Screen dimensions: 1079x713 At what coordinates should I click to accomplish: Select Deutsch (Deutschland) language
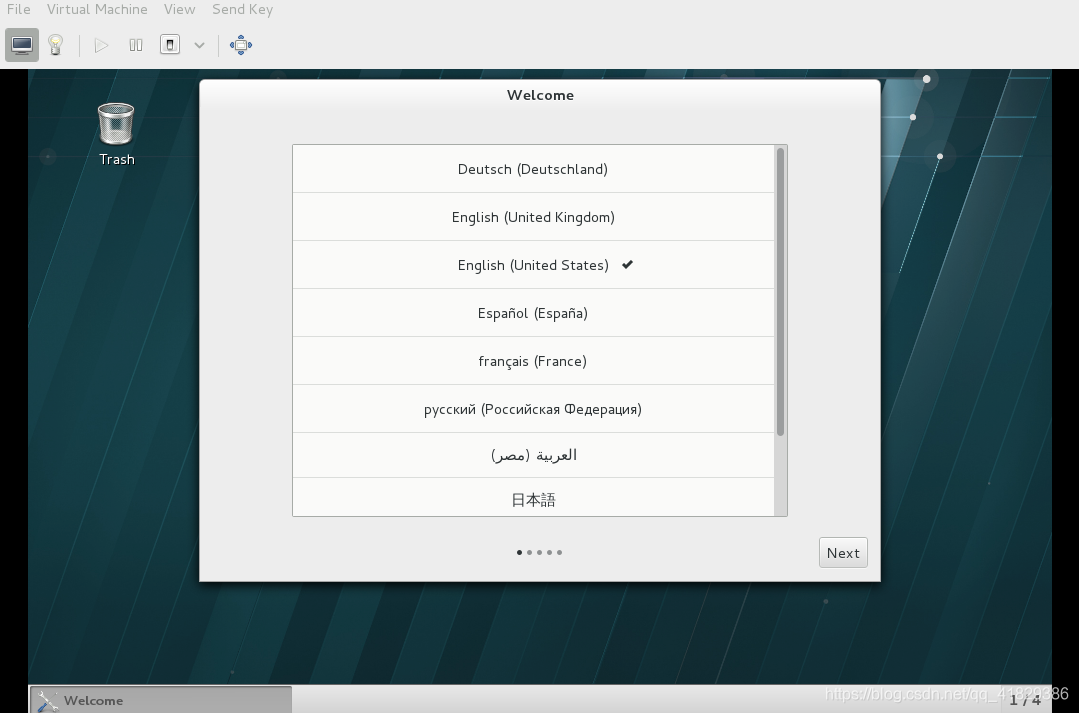point(533,169)
